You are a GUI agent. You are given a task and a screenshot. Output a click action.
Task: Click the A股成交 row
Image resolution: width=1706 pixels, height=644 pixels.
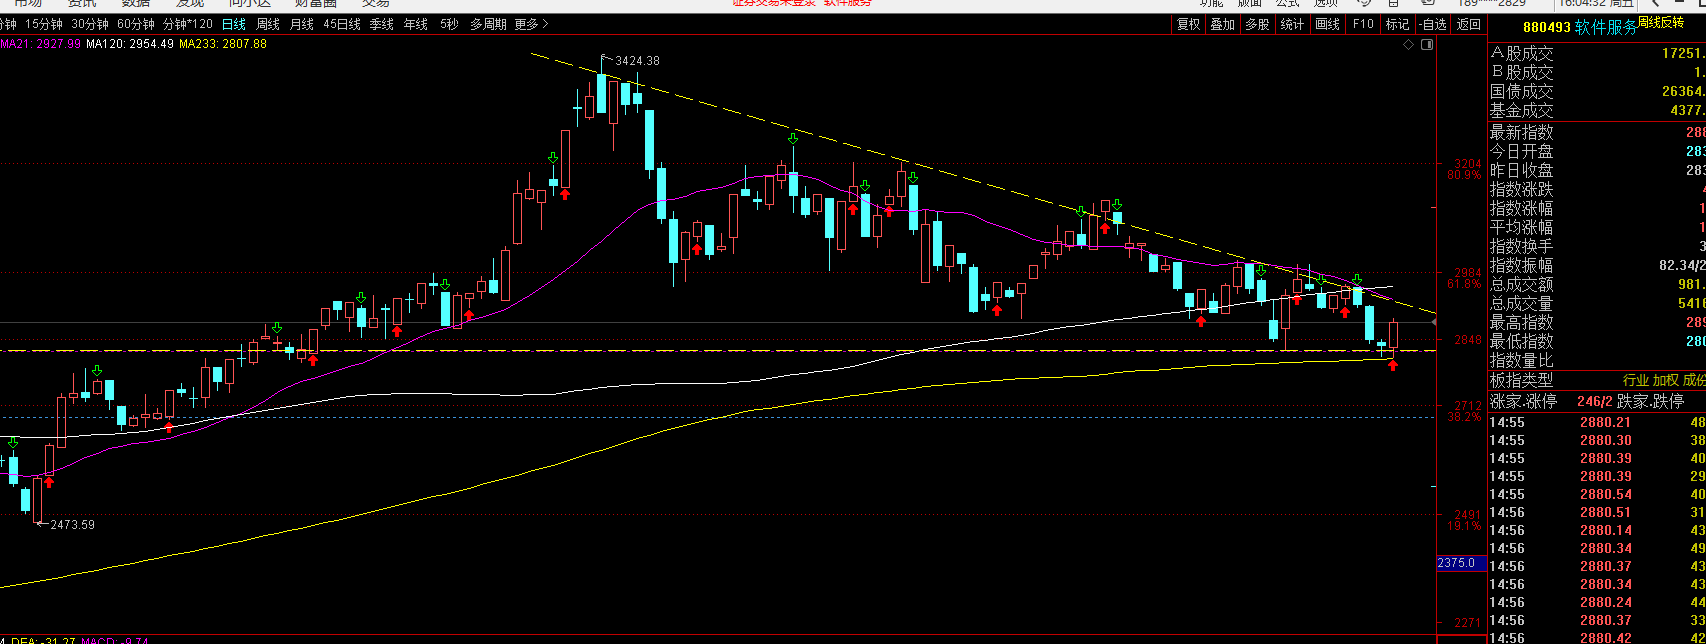click(x=1597, y=53)
